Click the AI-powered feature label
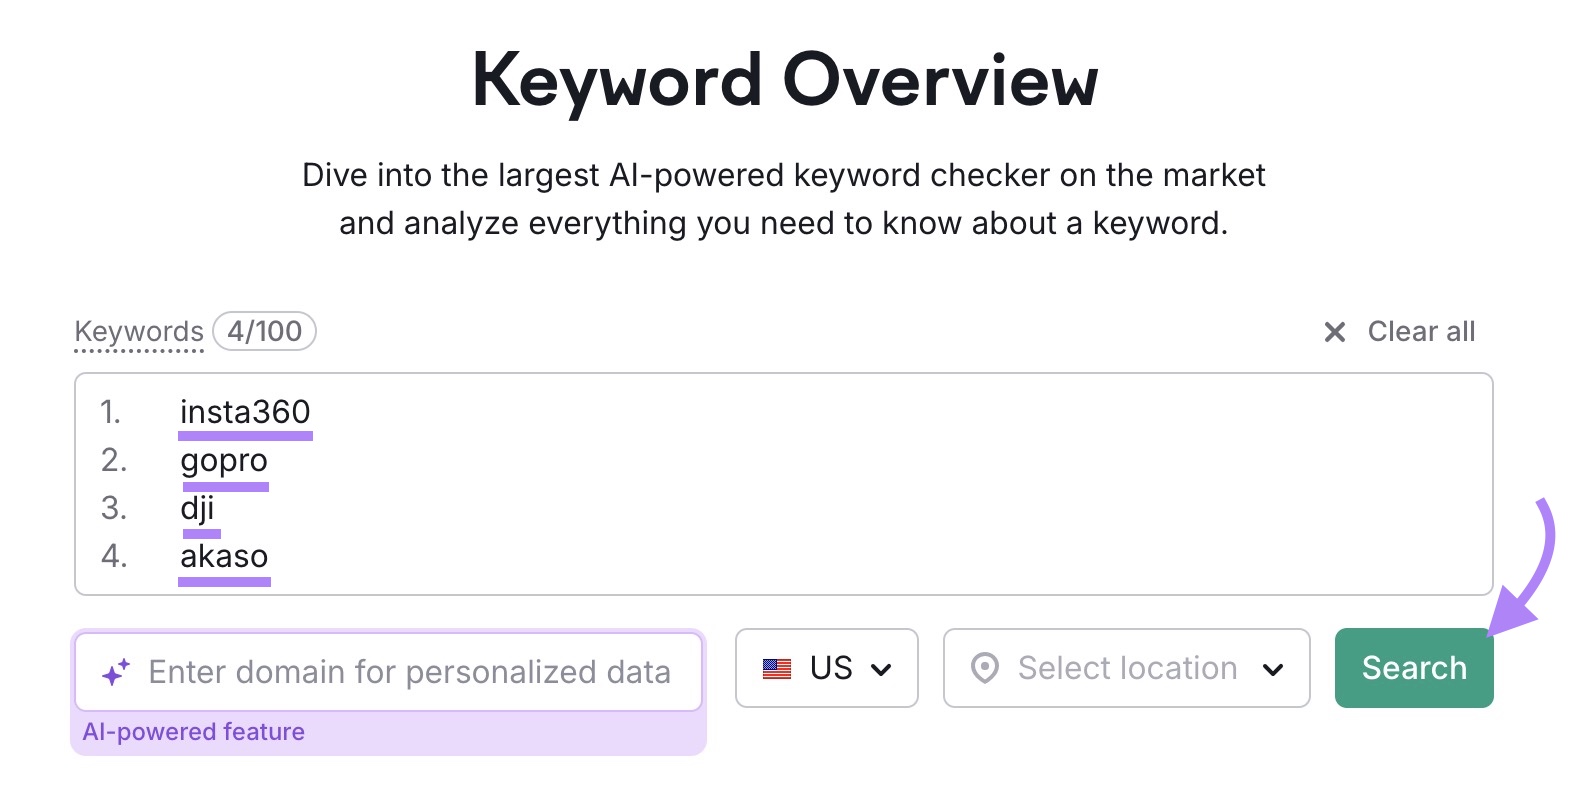Screen dimensions: 1572x810 195,731
